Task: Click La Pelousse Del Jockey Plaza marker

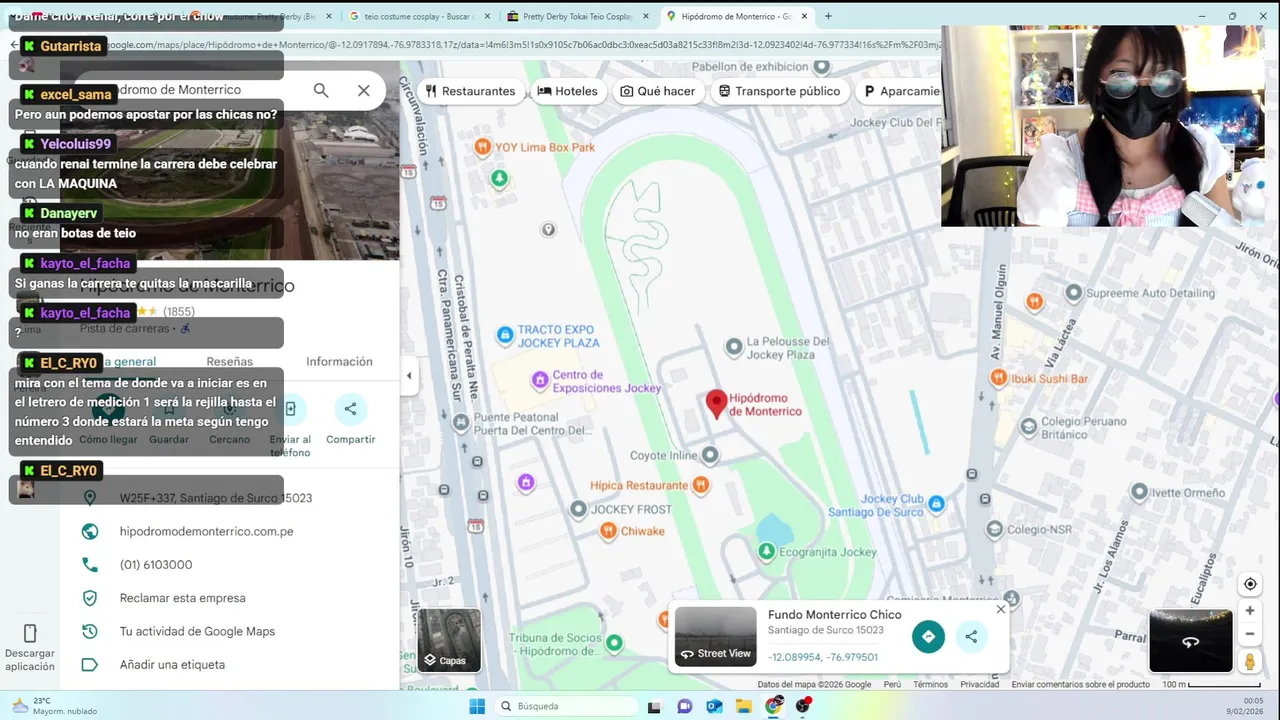Action: click(734, 347)
